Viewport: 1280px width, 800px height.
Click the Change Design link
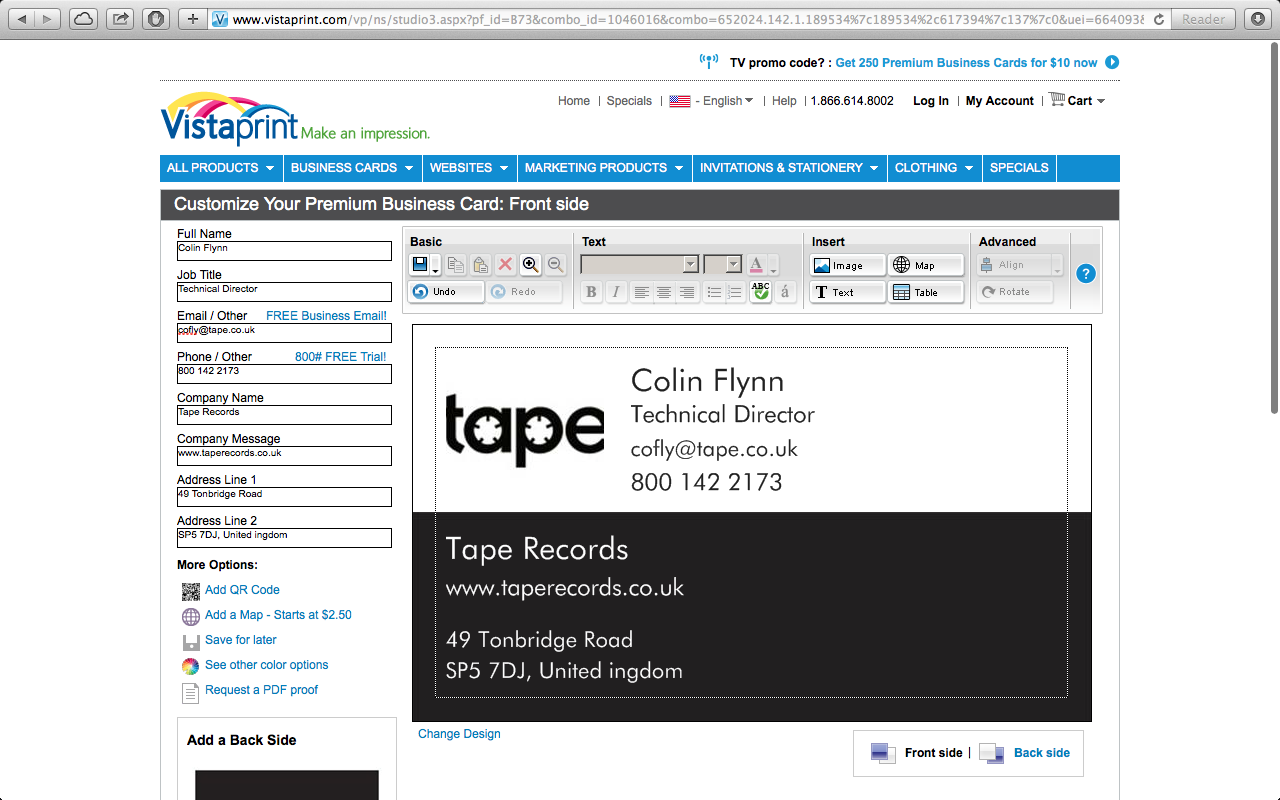click(x=459, y=734)
